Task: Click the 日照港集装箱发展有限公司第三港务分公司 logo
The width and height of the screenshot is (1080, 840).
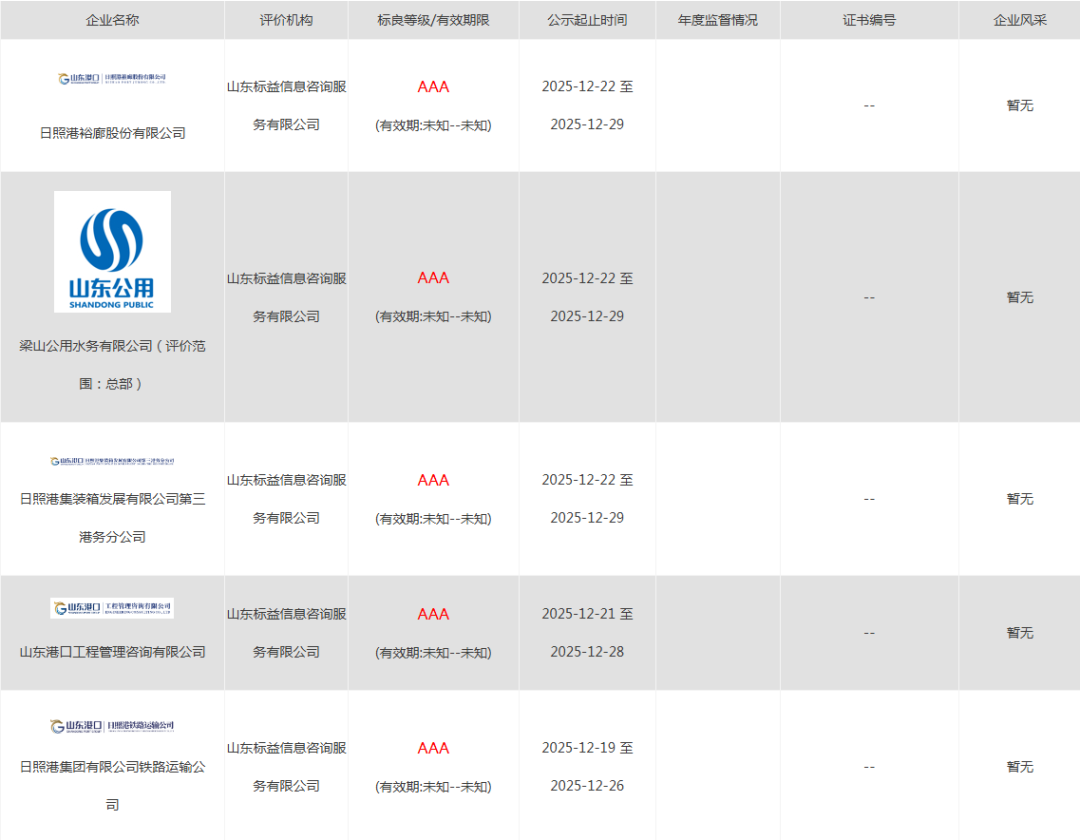Action: tap(112, 461)
